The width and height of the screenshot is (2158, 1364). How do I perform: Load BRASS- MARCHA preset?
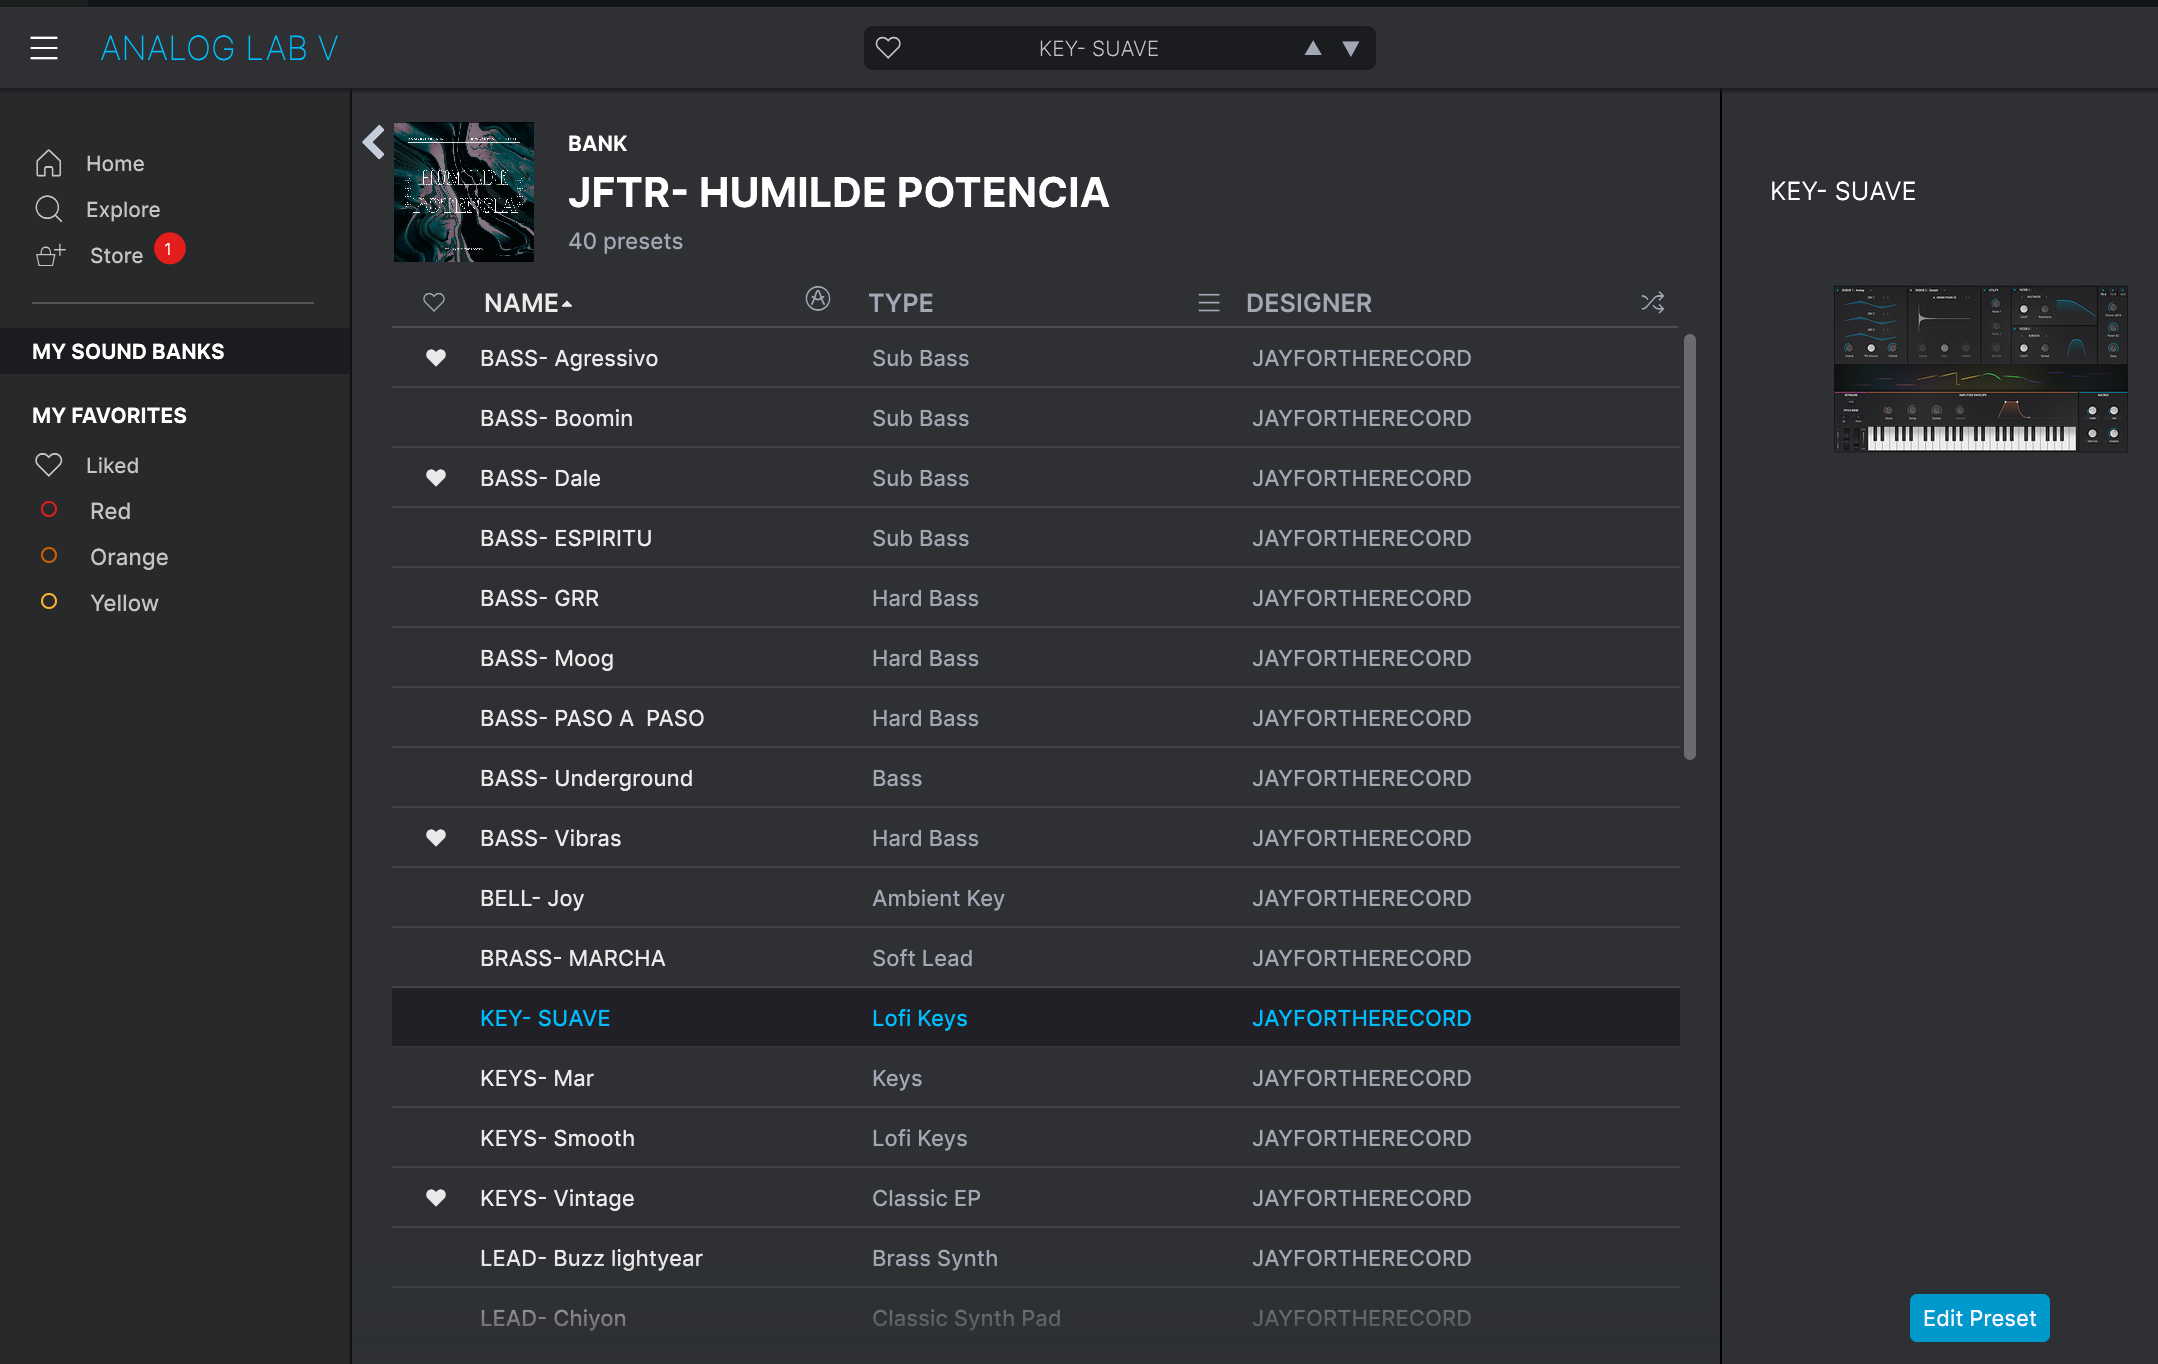(1036, 958)
